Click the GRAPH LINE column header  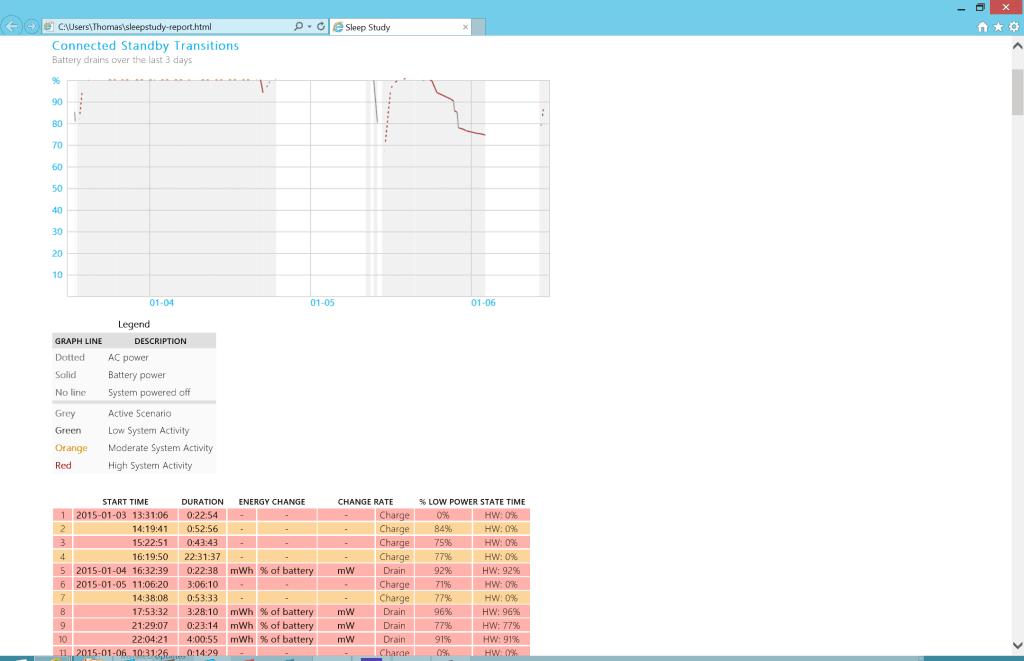click(x=78, y=341)
